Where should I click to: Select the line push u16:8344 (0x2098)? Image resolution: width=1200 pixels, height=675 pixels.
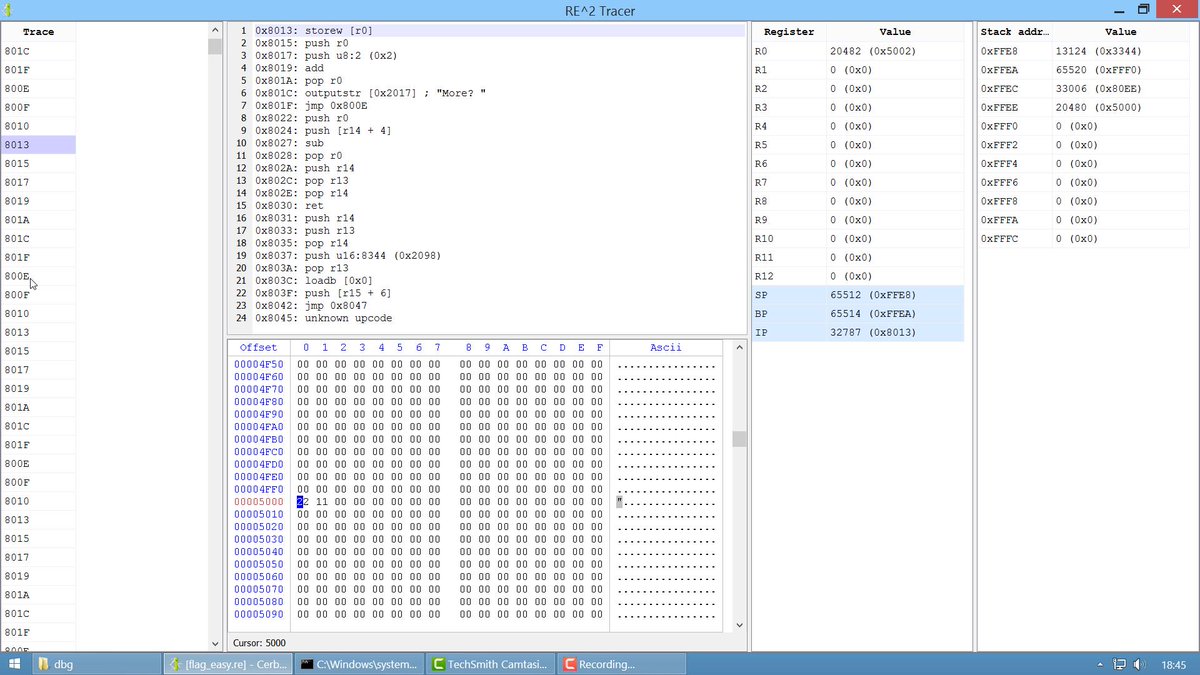pyautogui.click(x=347, y=255)
